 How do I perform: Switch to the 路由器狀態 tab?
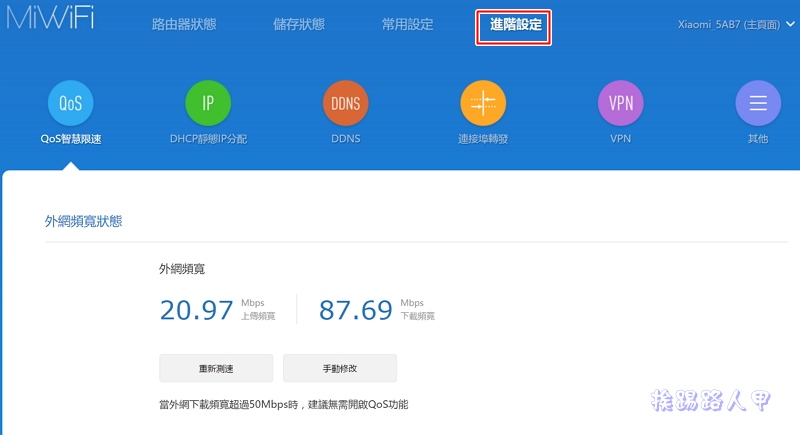pos(184,24)
